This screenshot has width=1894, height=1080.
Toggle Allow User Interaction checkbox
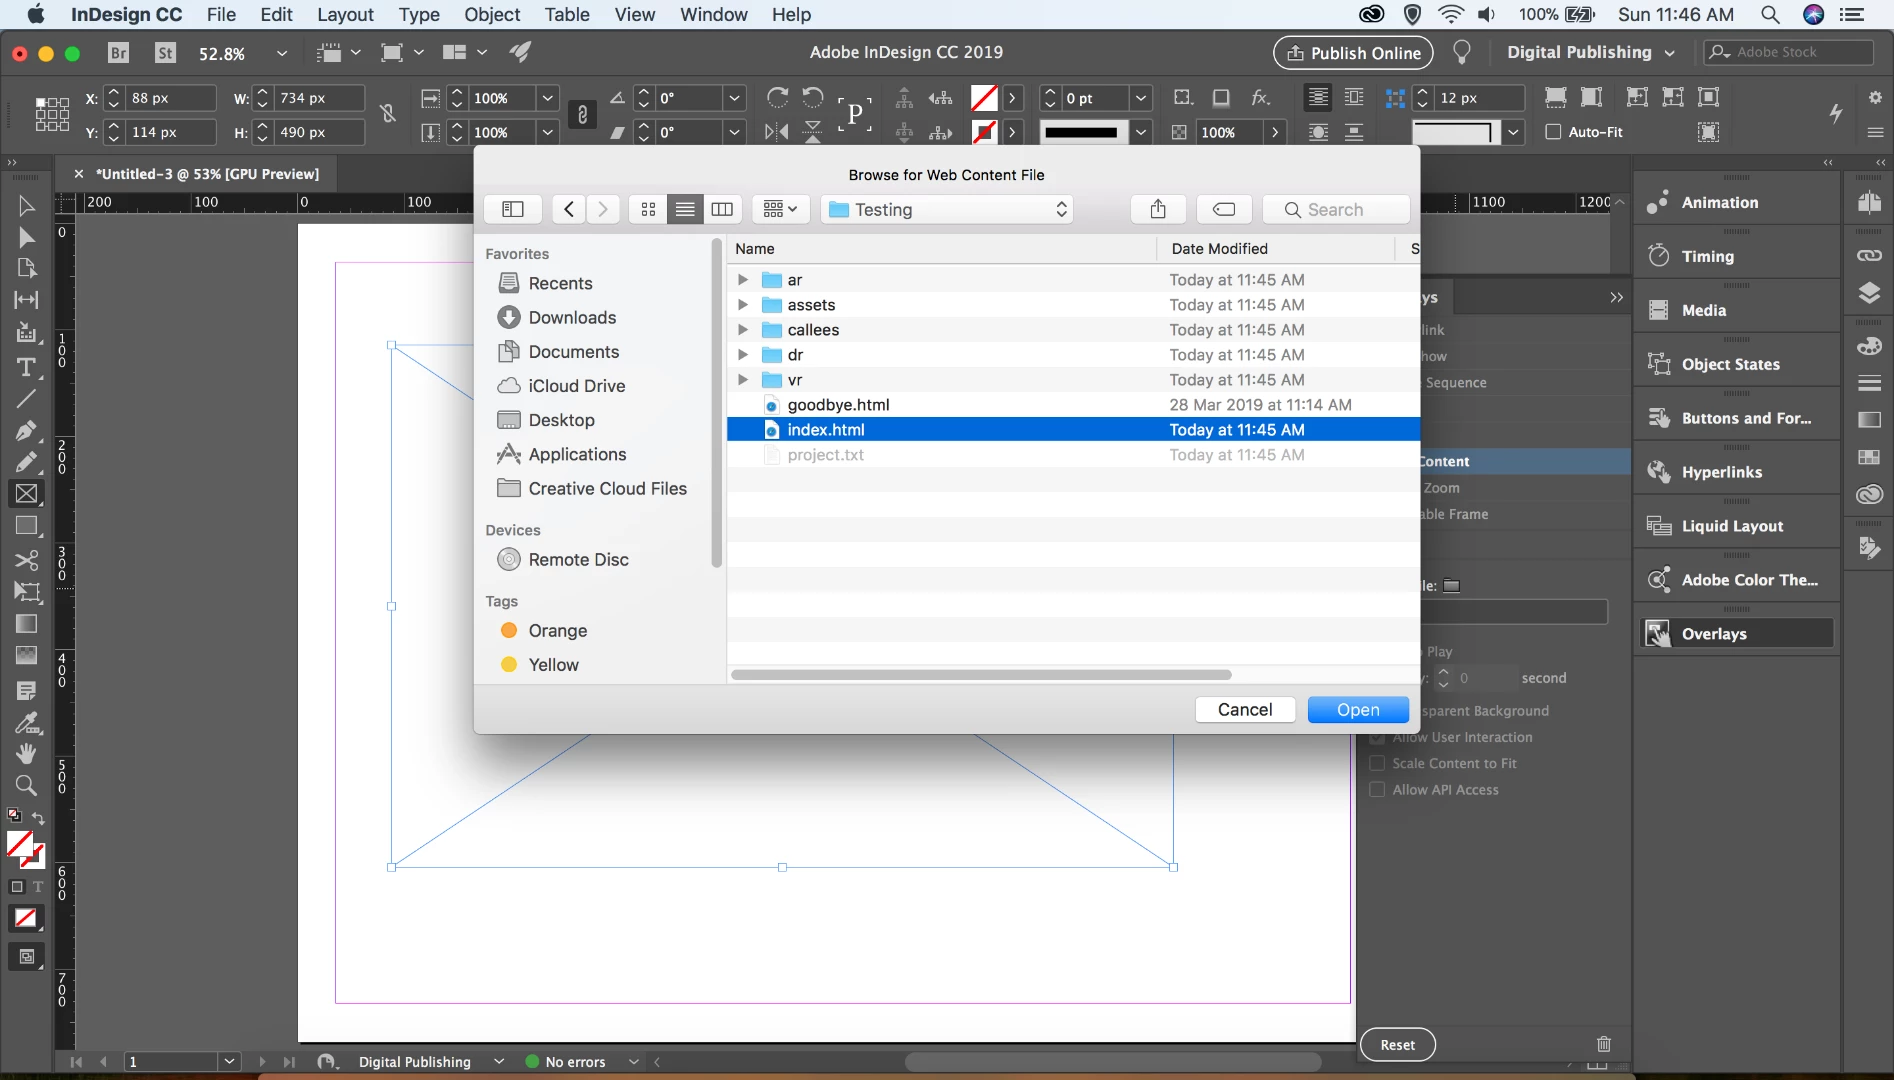pos(1377,737)
